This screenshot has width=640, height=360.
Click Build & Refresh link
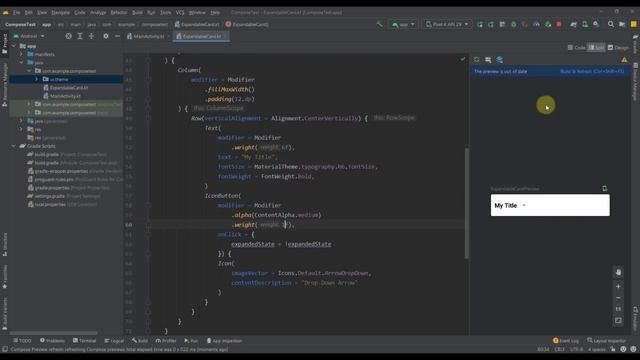click(x=592, y=71)
